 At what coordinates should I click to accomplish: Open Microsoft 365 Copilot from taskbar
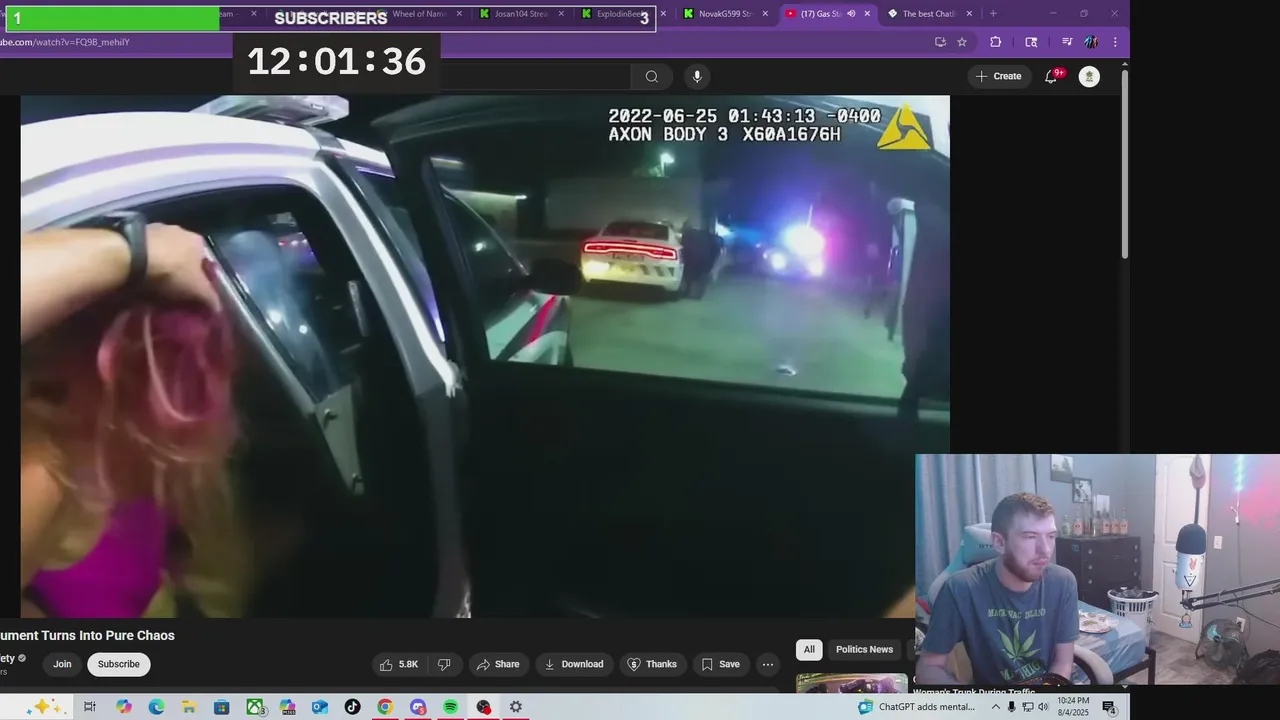287,707
